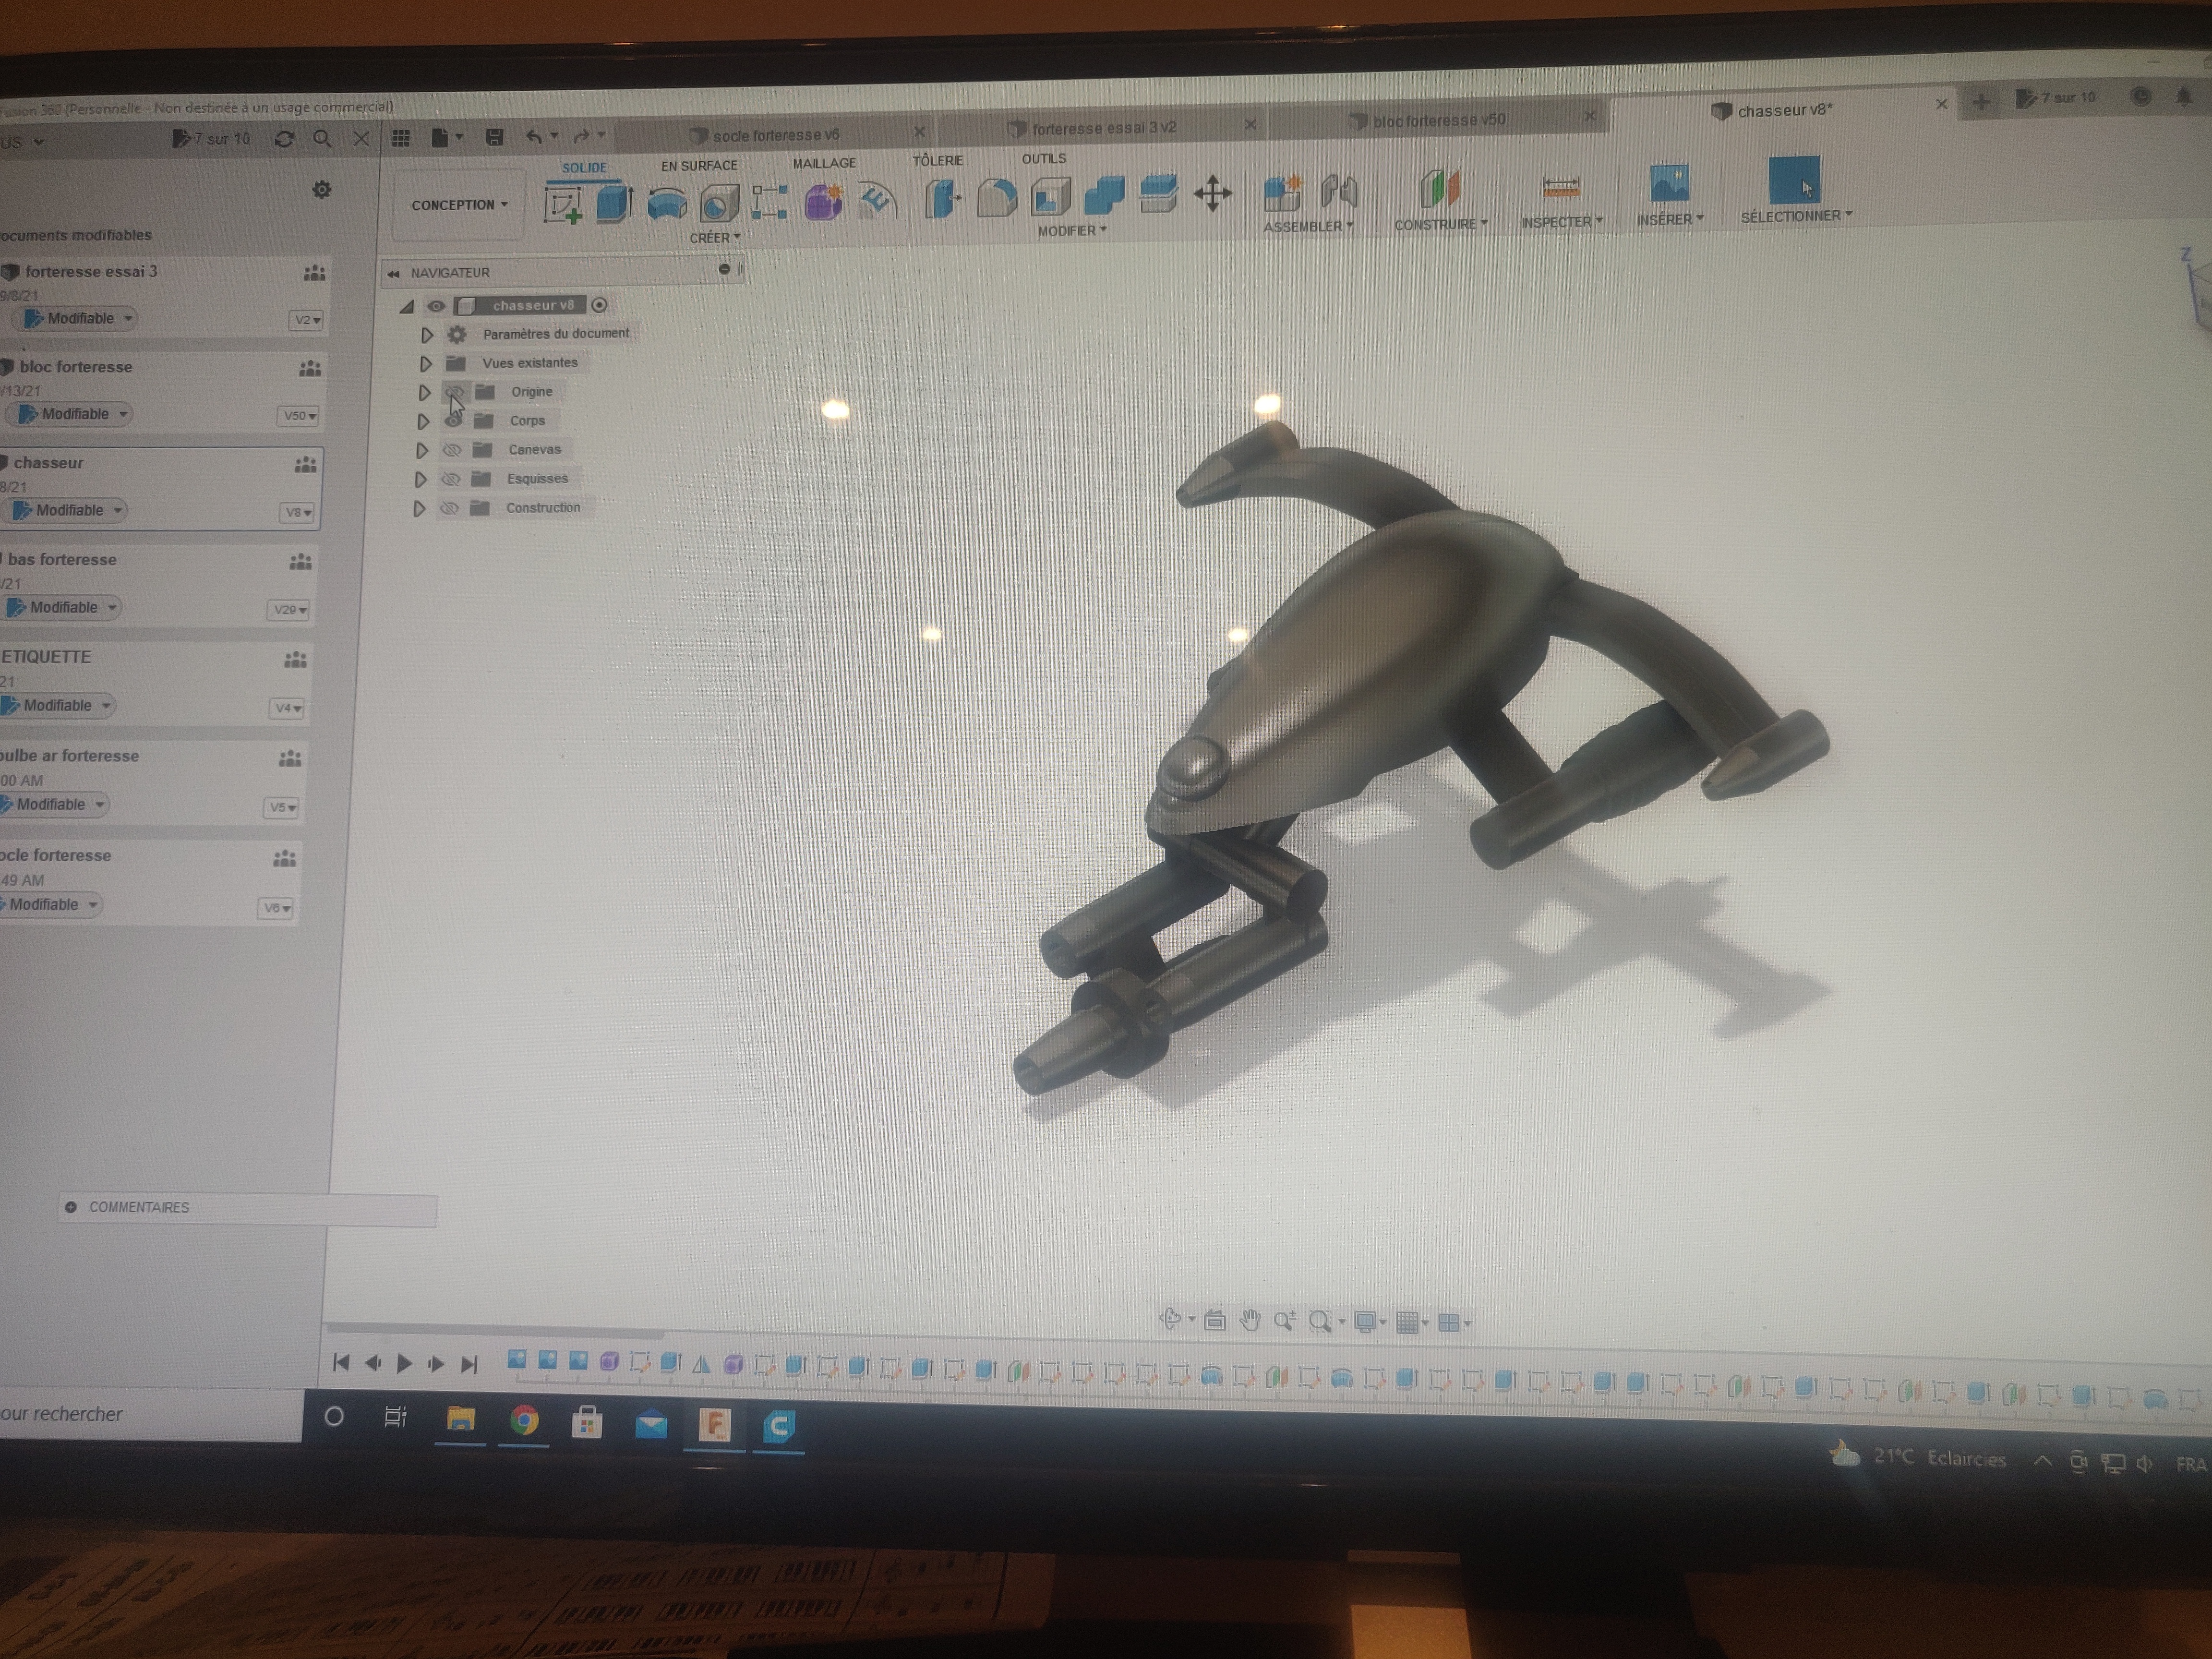Toggle visibility eye of Esquisses folder
Viewport: 2212px width, 1659px height.
tap(451, 479)
